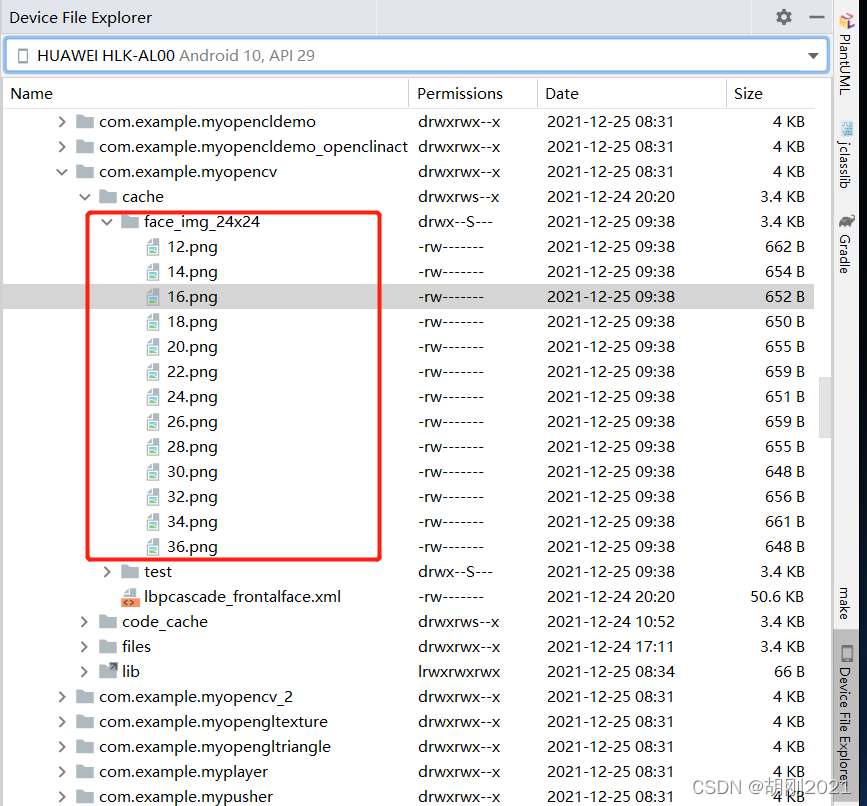Select the com.example.myopengltexture name

click(213, 722)
